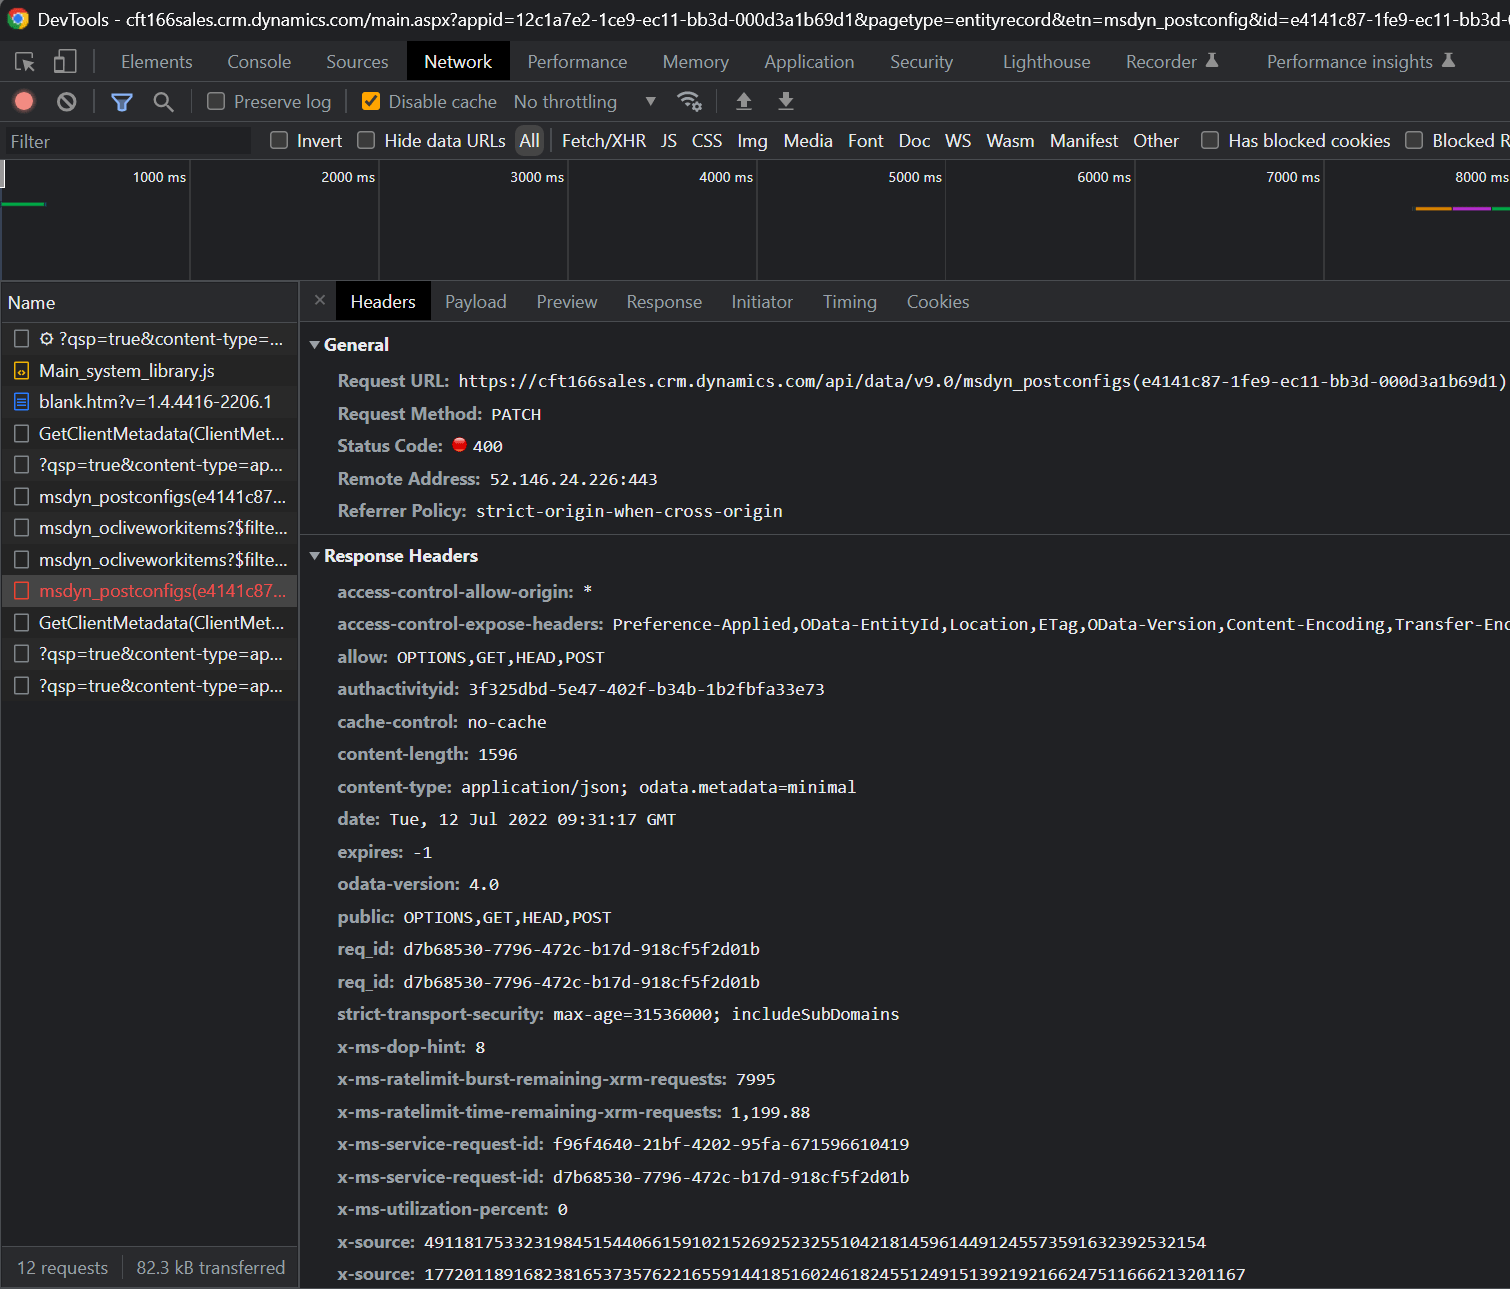Switch to the Memory panel
Screen dimensions: 1510x1289
click(x=695, y=62)
